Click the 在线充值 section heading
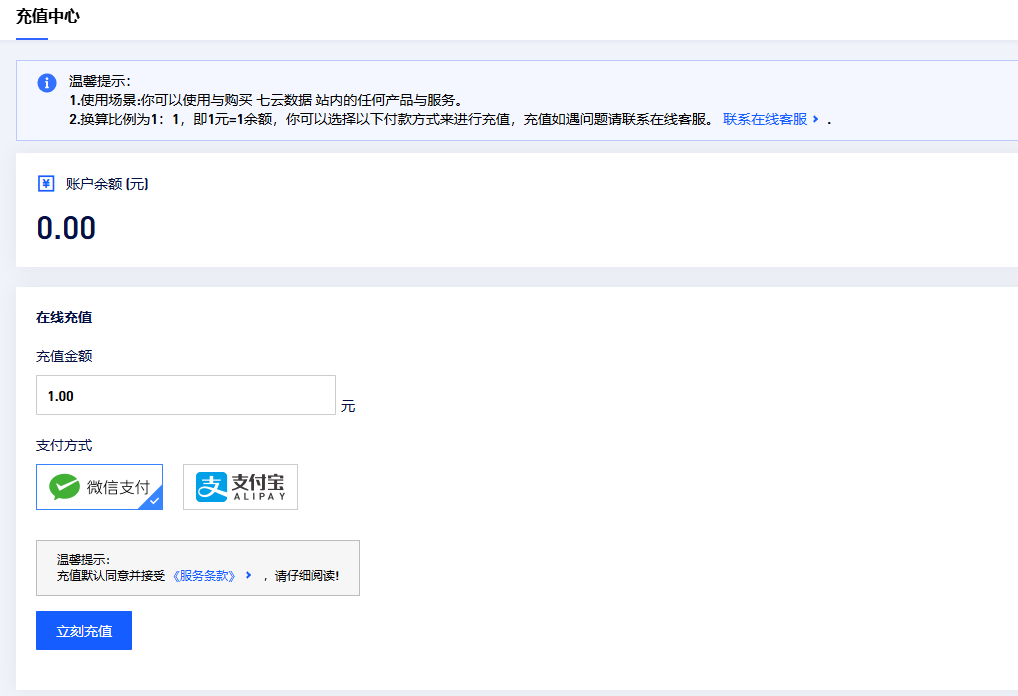Image resolution: width=1018 pixels, height=696 pixels. (64, 318)
